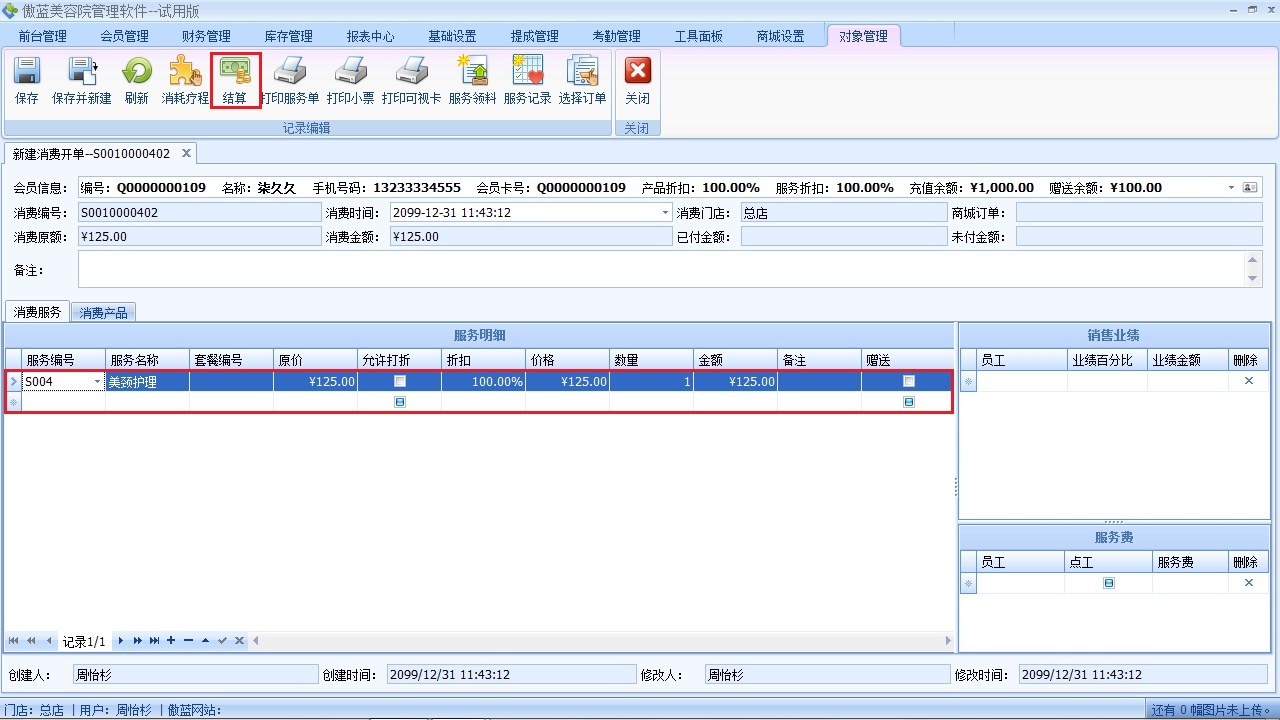Toggle the 点工 checkbox in 服务费 panel

(1108, 582)
